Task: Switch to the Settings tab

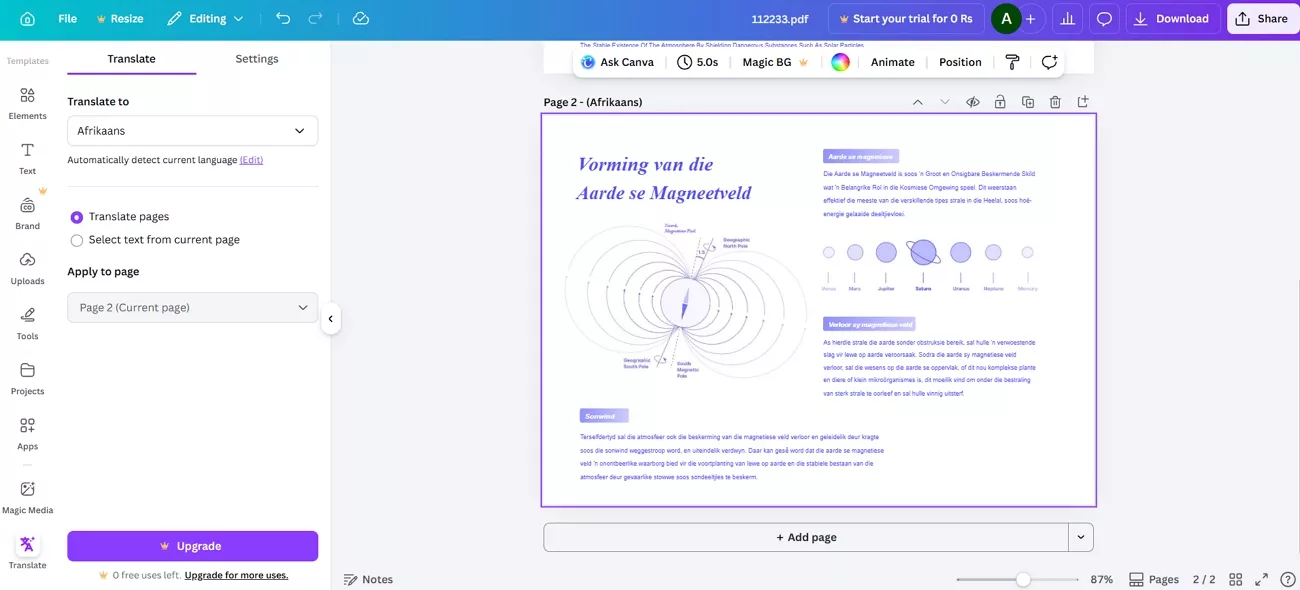Action: (x=256, y=58)
